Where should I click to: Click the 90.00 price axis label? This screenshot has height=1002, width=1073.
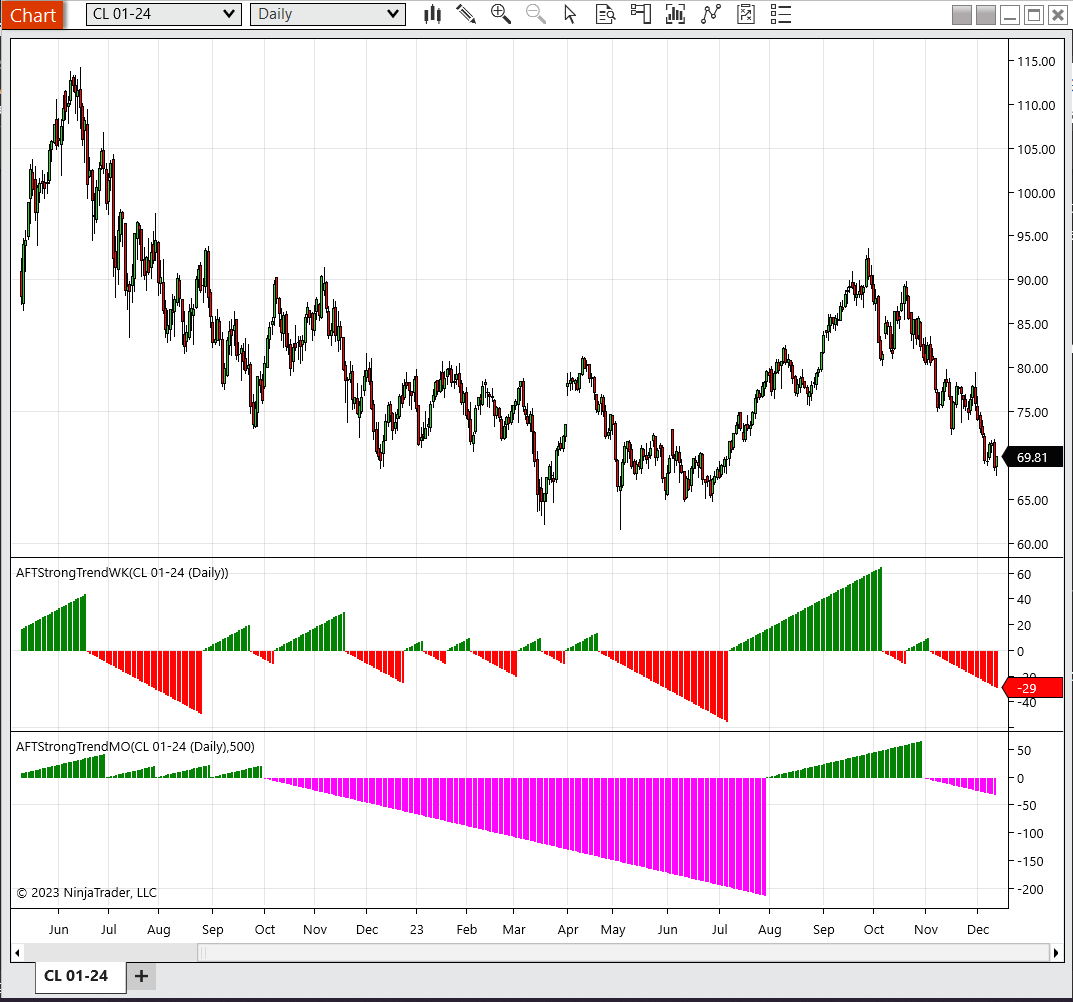click(1033, 281)
